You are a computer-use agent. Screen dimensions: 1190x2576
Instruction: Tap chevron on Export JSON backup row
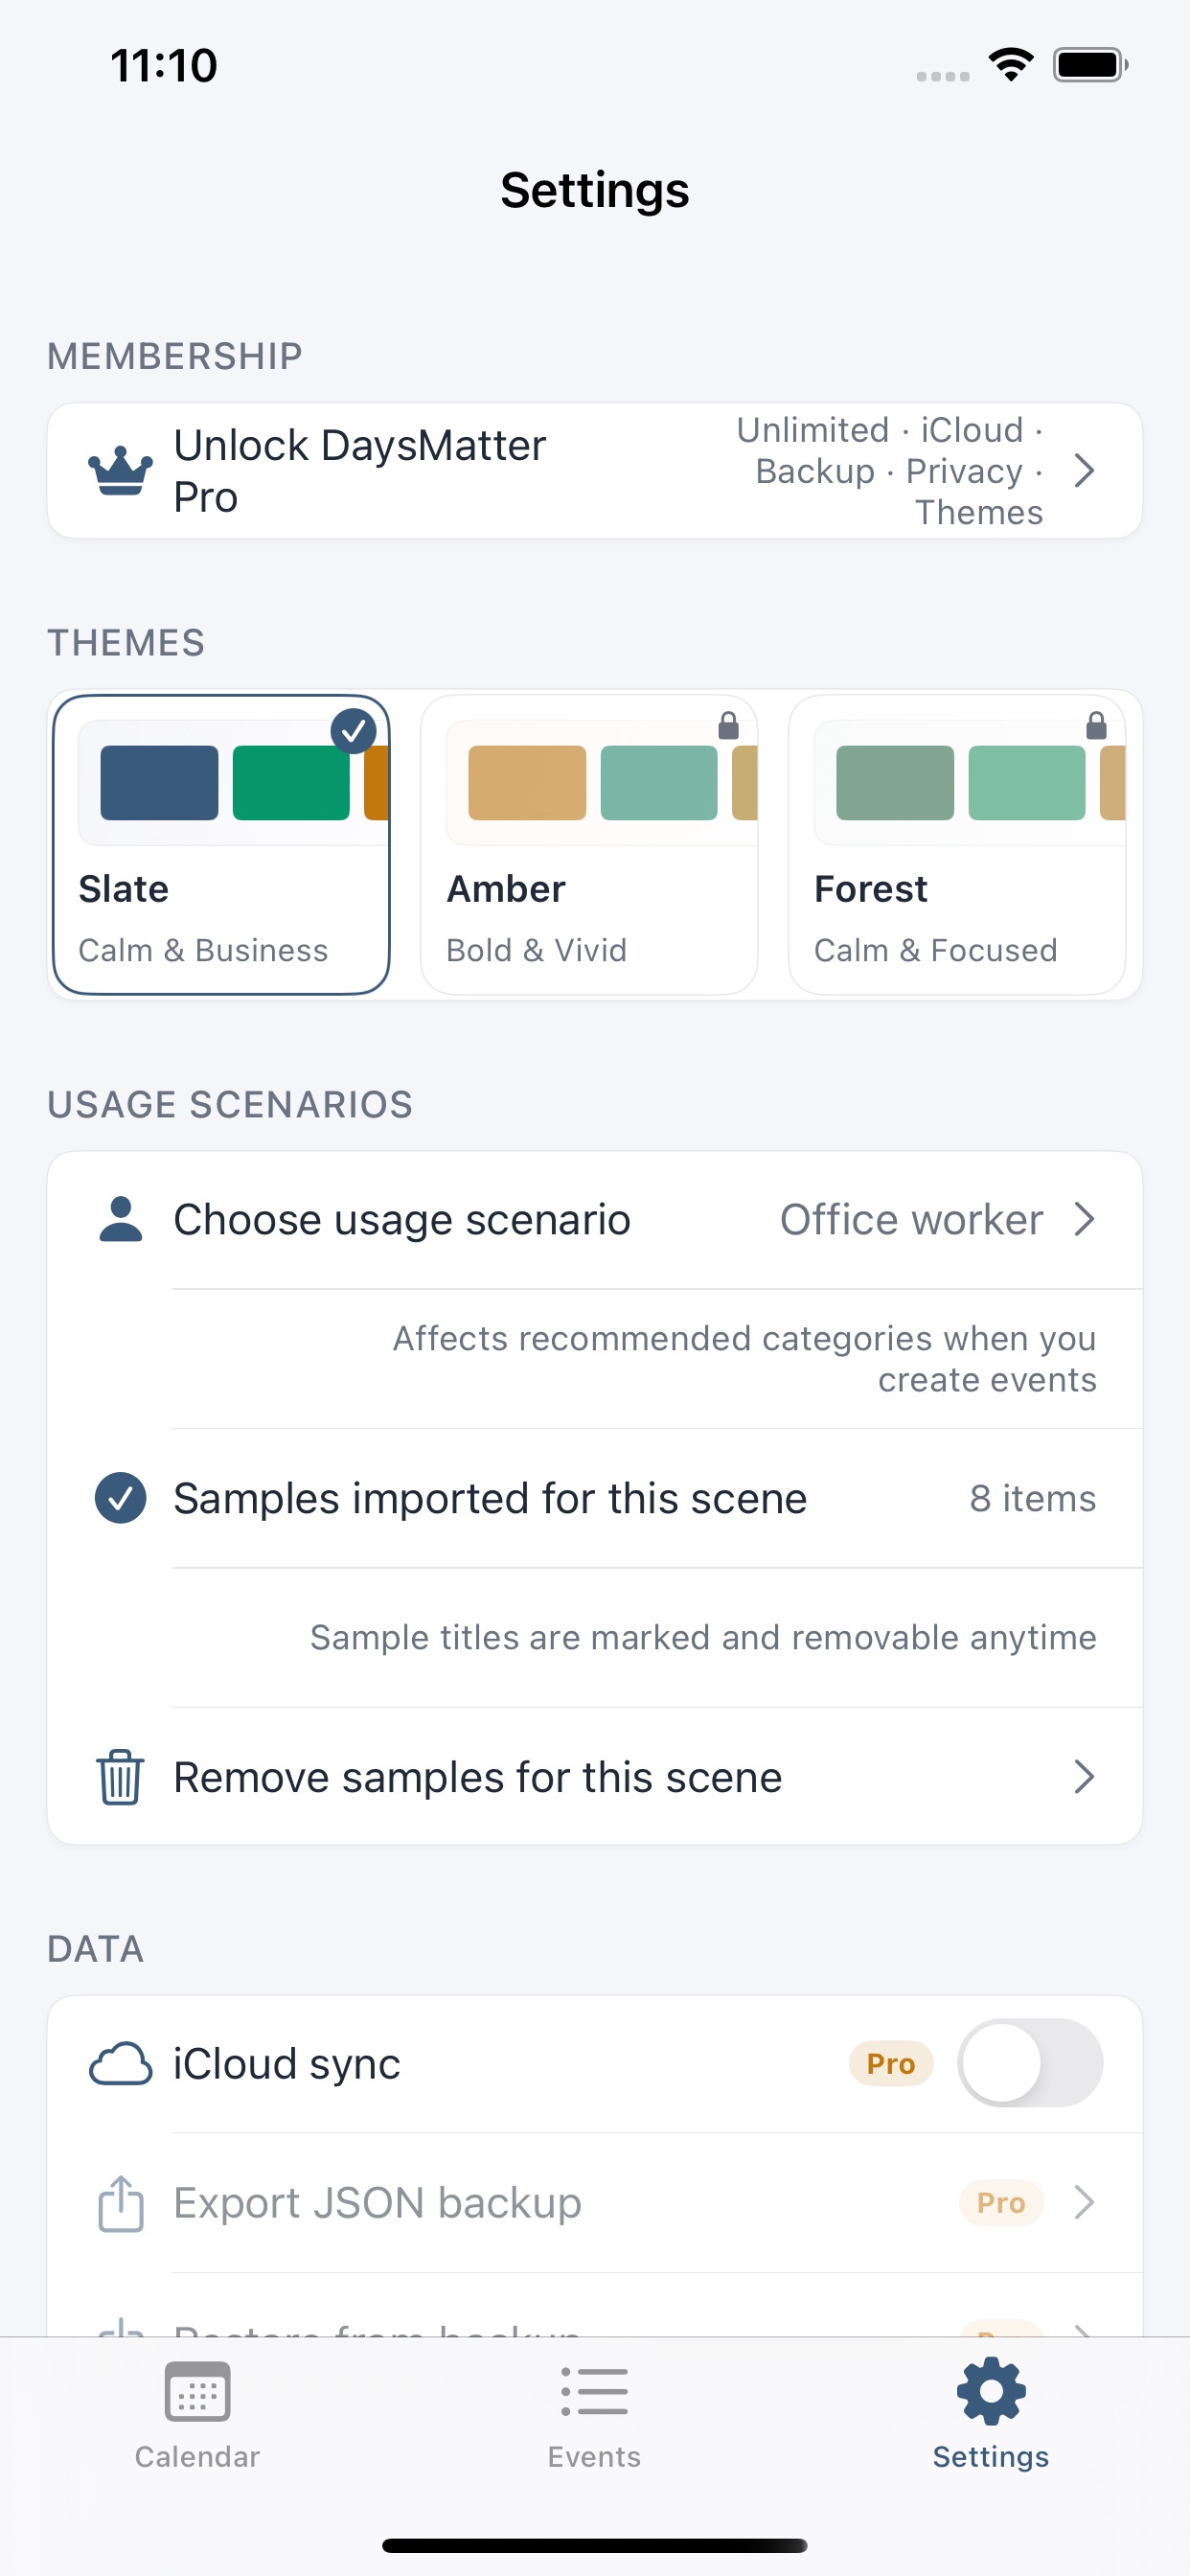tap(1084, 2202)
